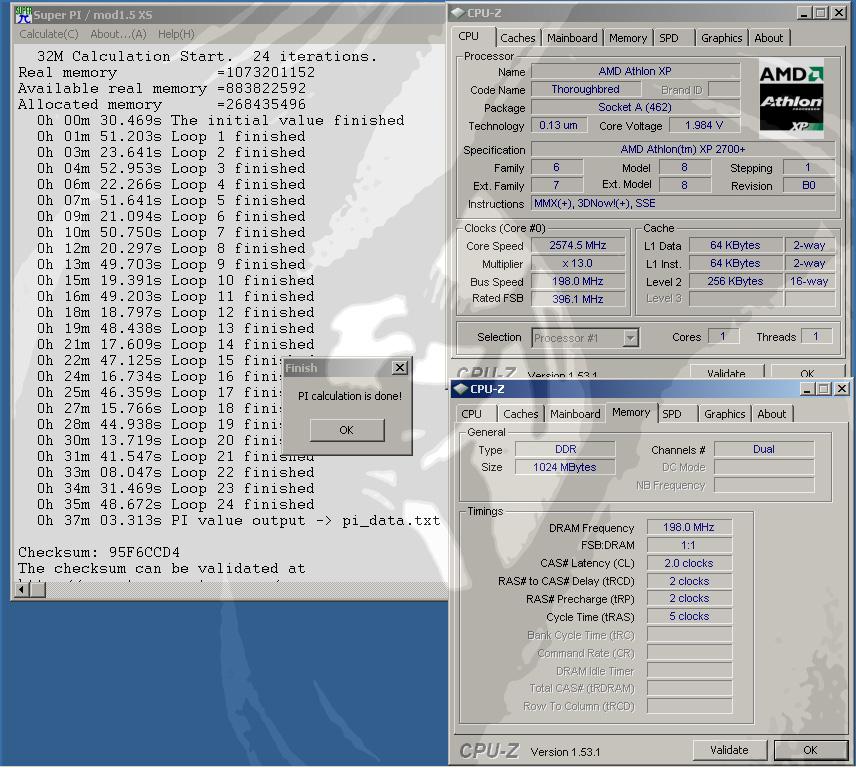Click the CPU-Z icon in back window title
Screen dimensions: 856x768
[457, 13]
